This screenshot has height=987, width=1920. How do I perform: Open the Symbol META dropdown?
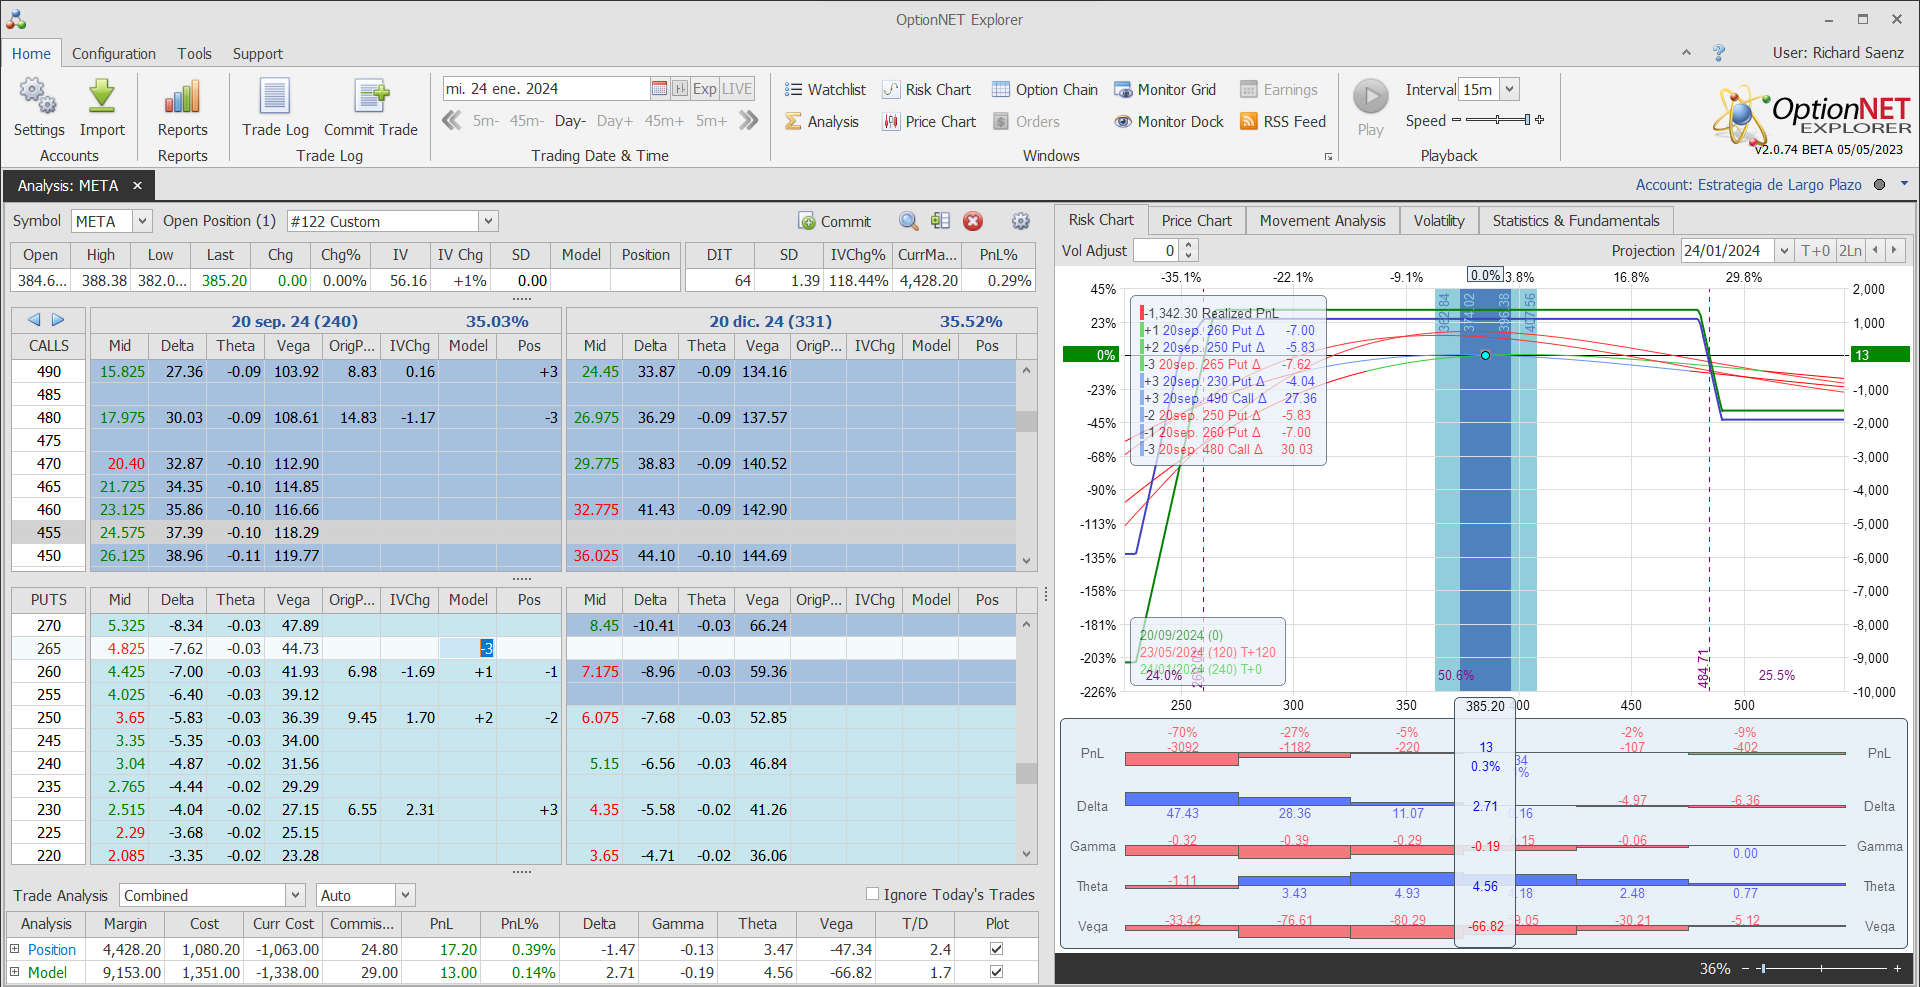tap(142, 222)
